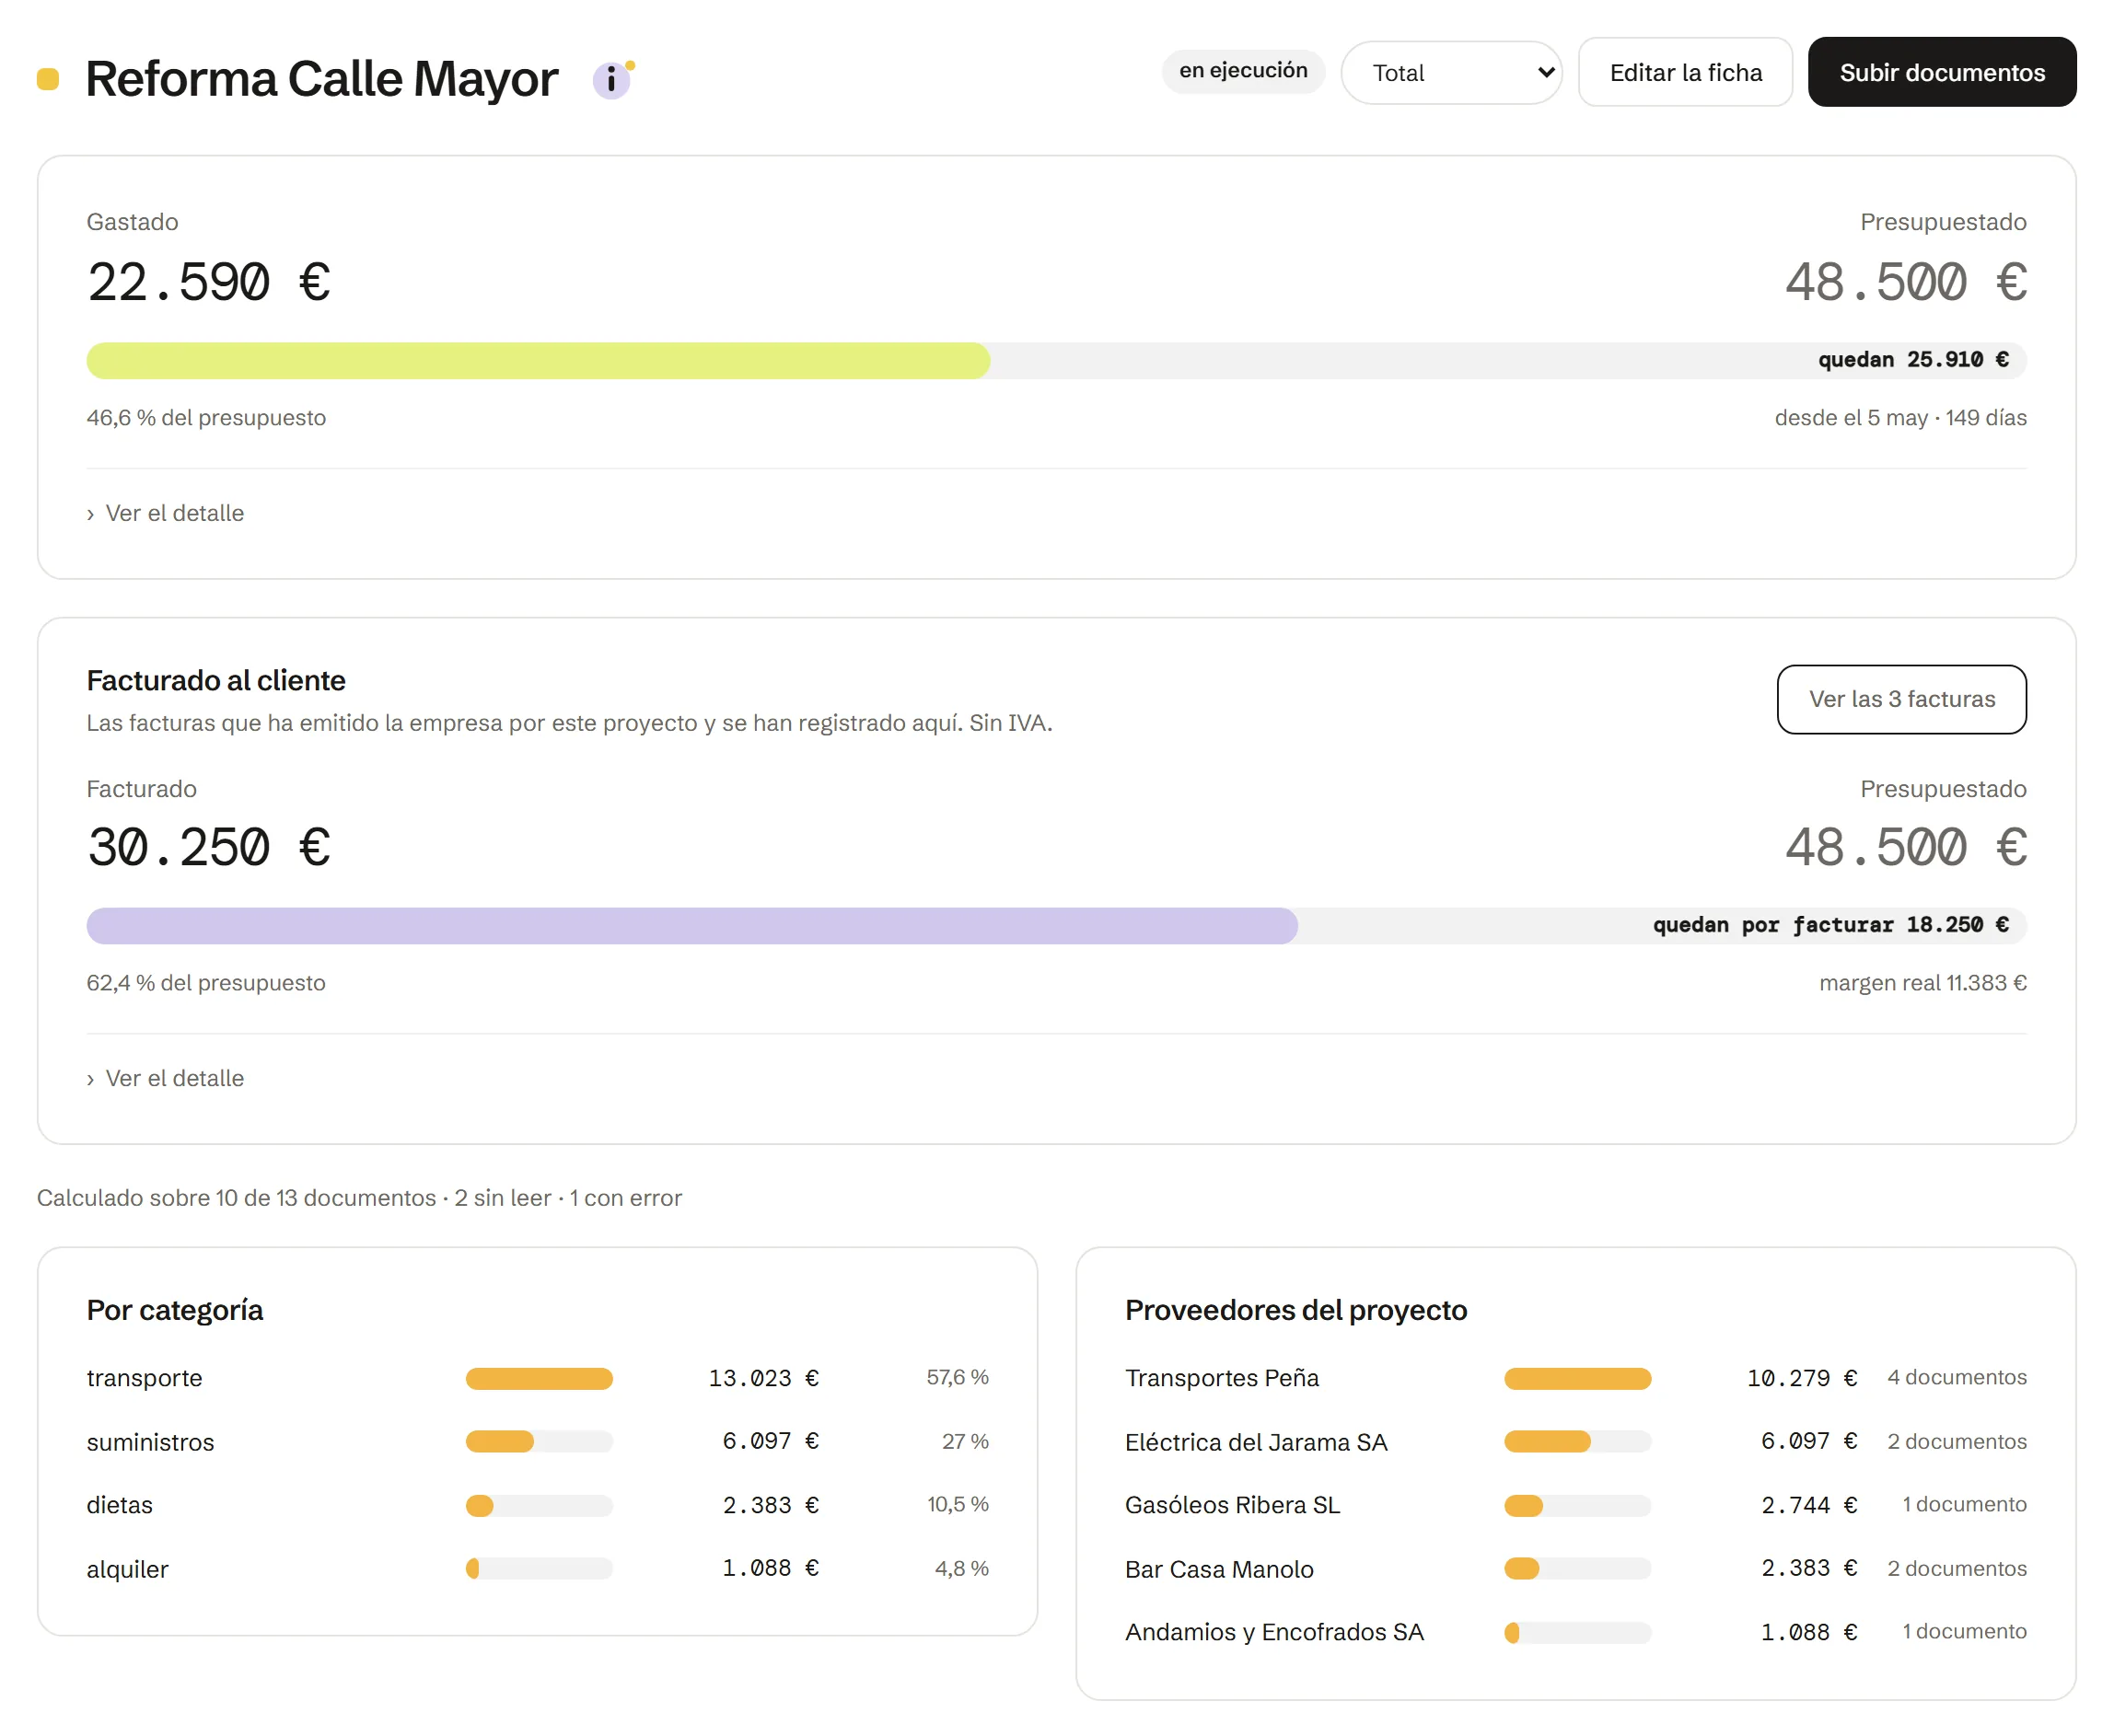Select the transporte category row
This screenshot has height=1736, width=2114.
coord(537,1378)
